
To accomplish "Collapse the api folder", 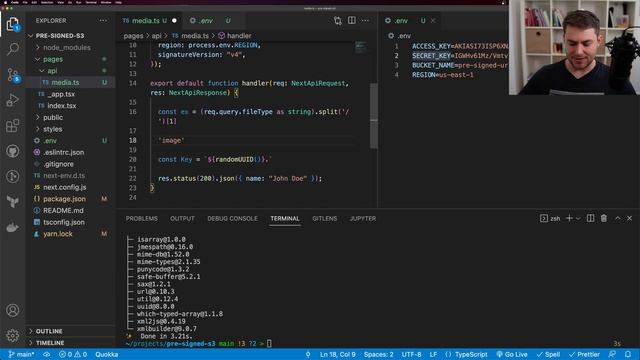I will (52, 71).
